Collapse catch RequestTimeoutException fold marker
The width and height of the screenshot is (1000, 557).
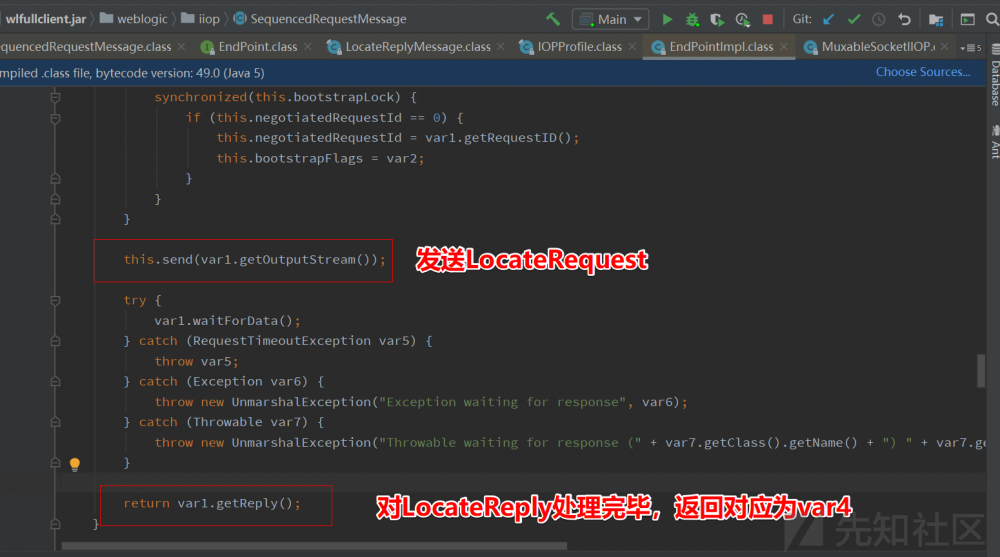pos(55,341)
